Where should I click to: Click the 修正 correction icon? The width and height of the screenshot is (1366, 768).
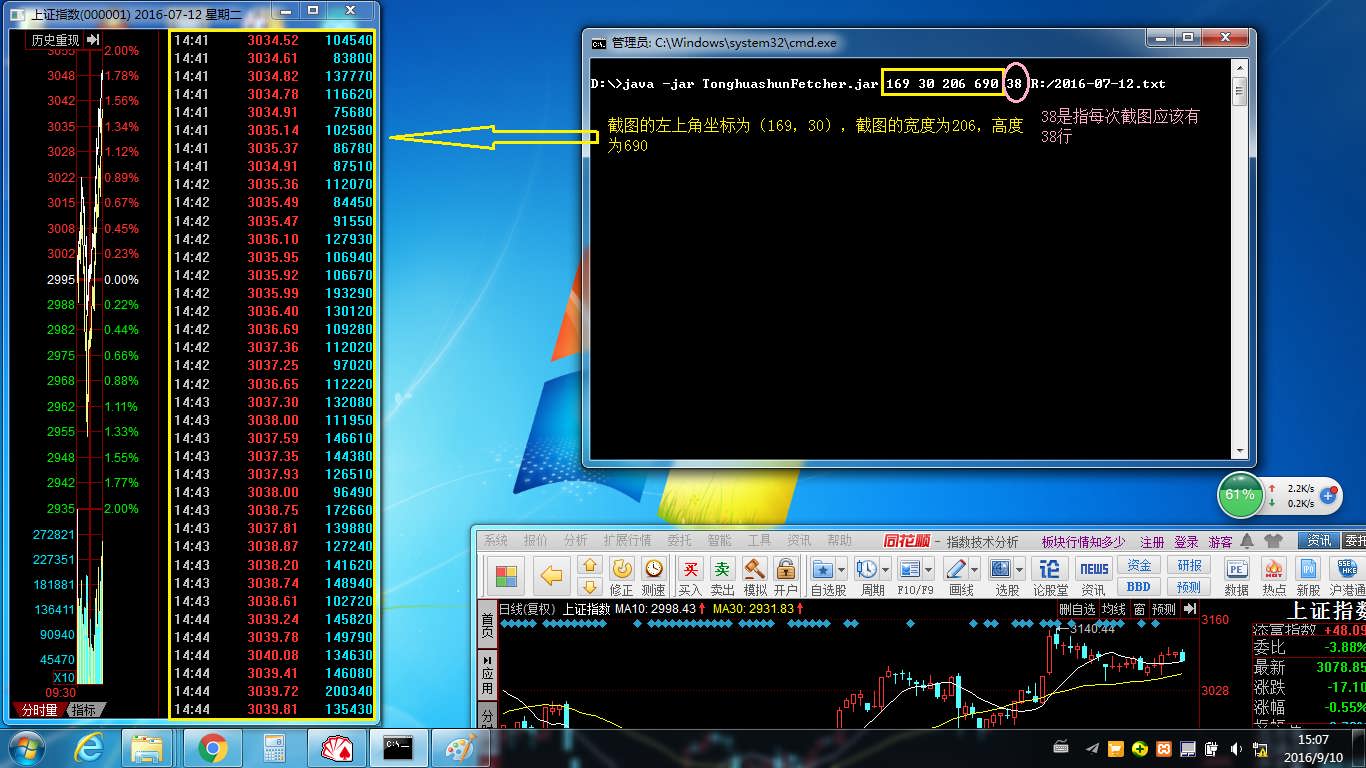coord(622,569)
